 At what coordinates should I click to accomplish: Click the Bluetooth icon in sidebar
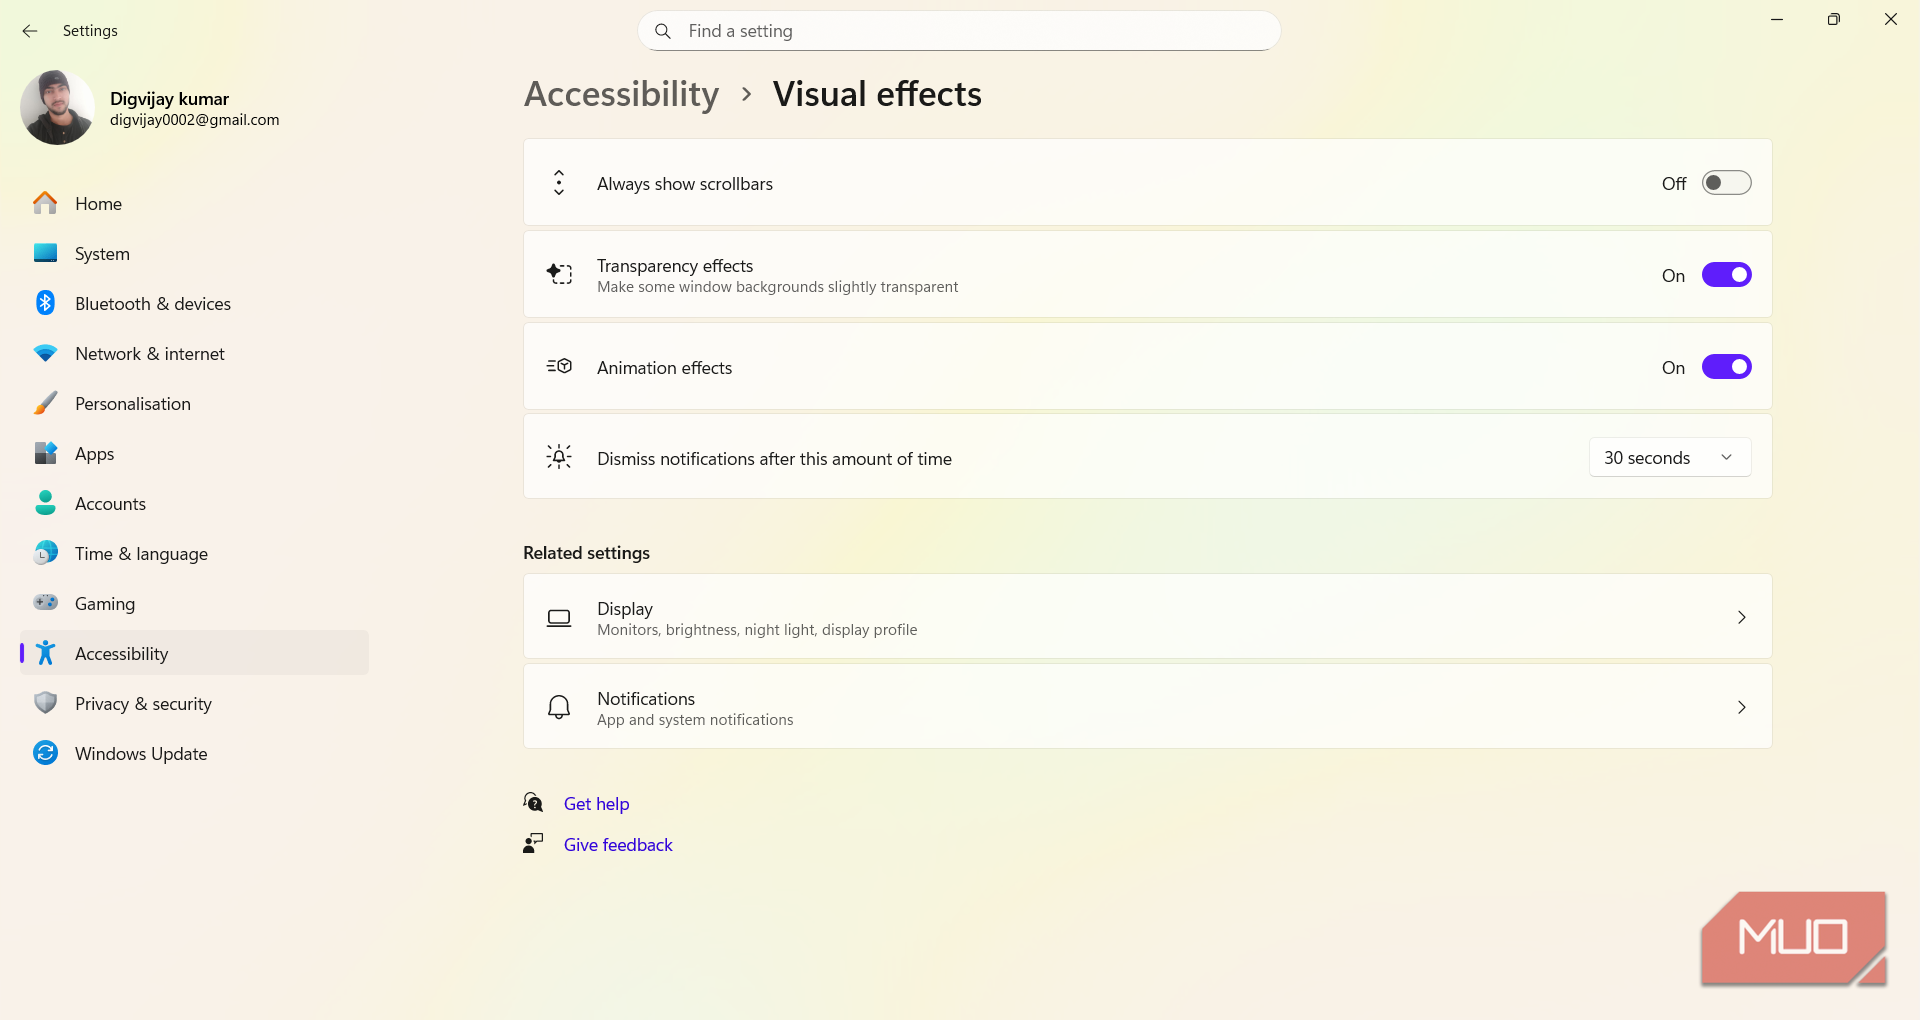(x=45, y=303)
